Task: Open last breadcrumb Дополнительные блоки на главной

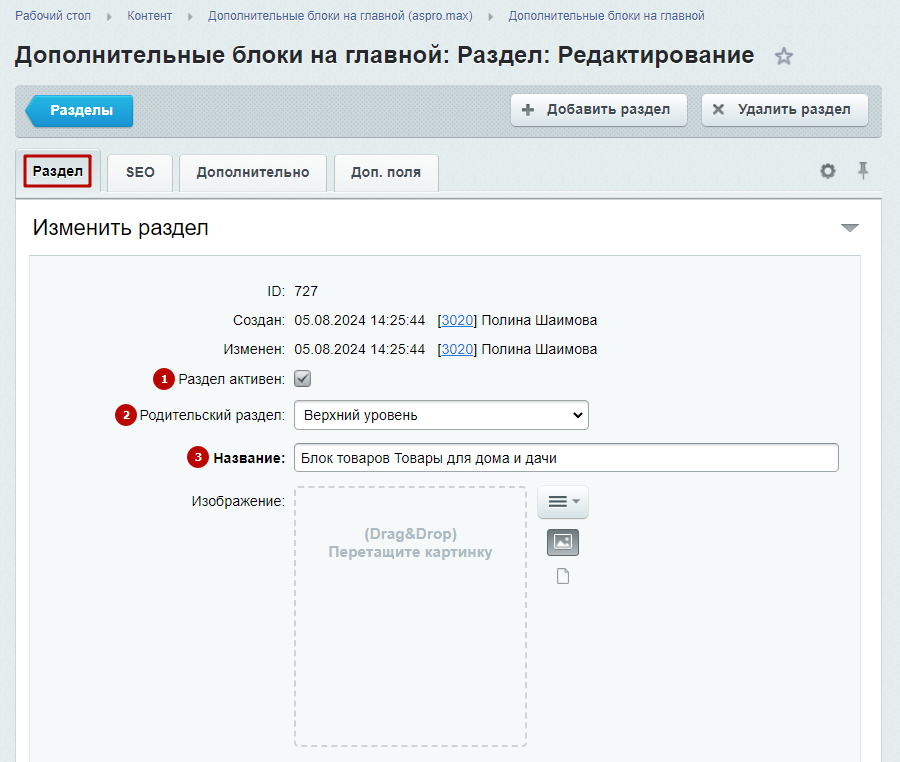Action: (x=606, y=16)
